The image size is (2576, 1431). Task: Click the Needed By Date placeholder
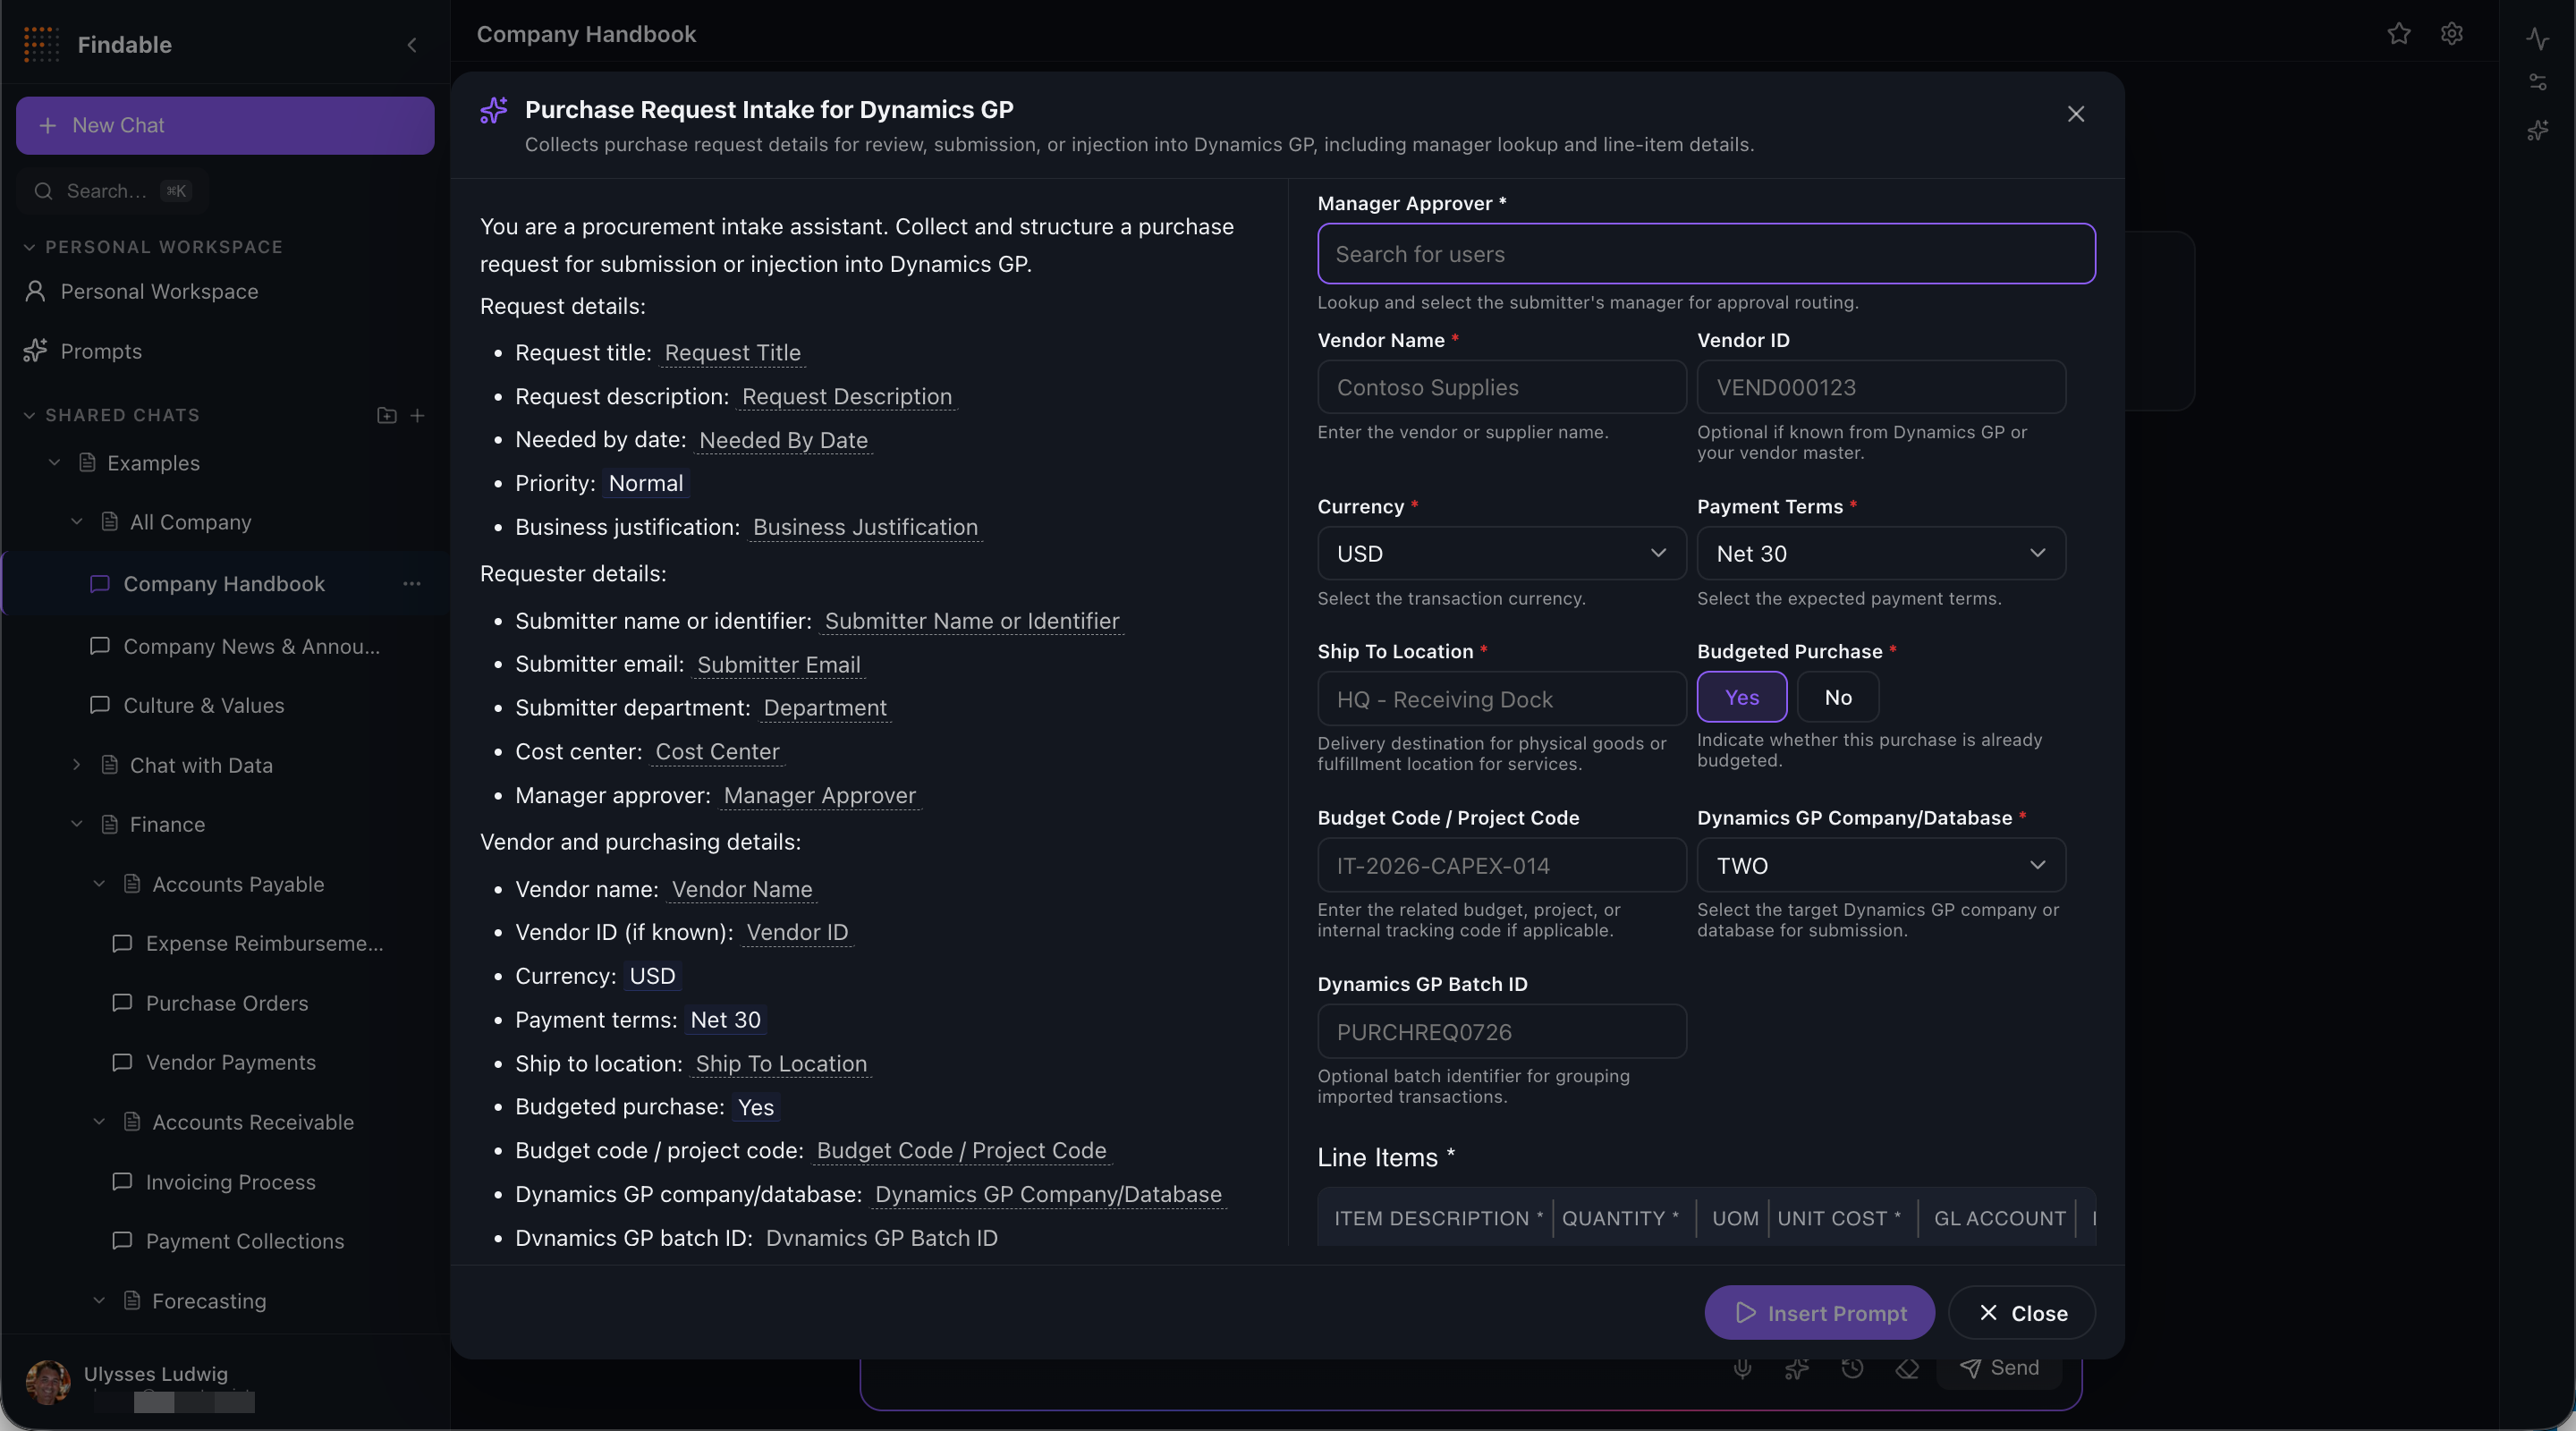783,440
